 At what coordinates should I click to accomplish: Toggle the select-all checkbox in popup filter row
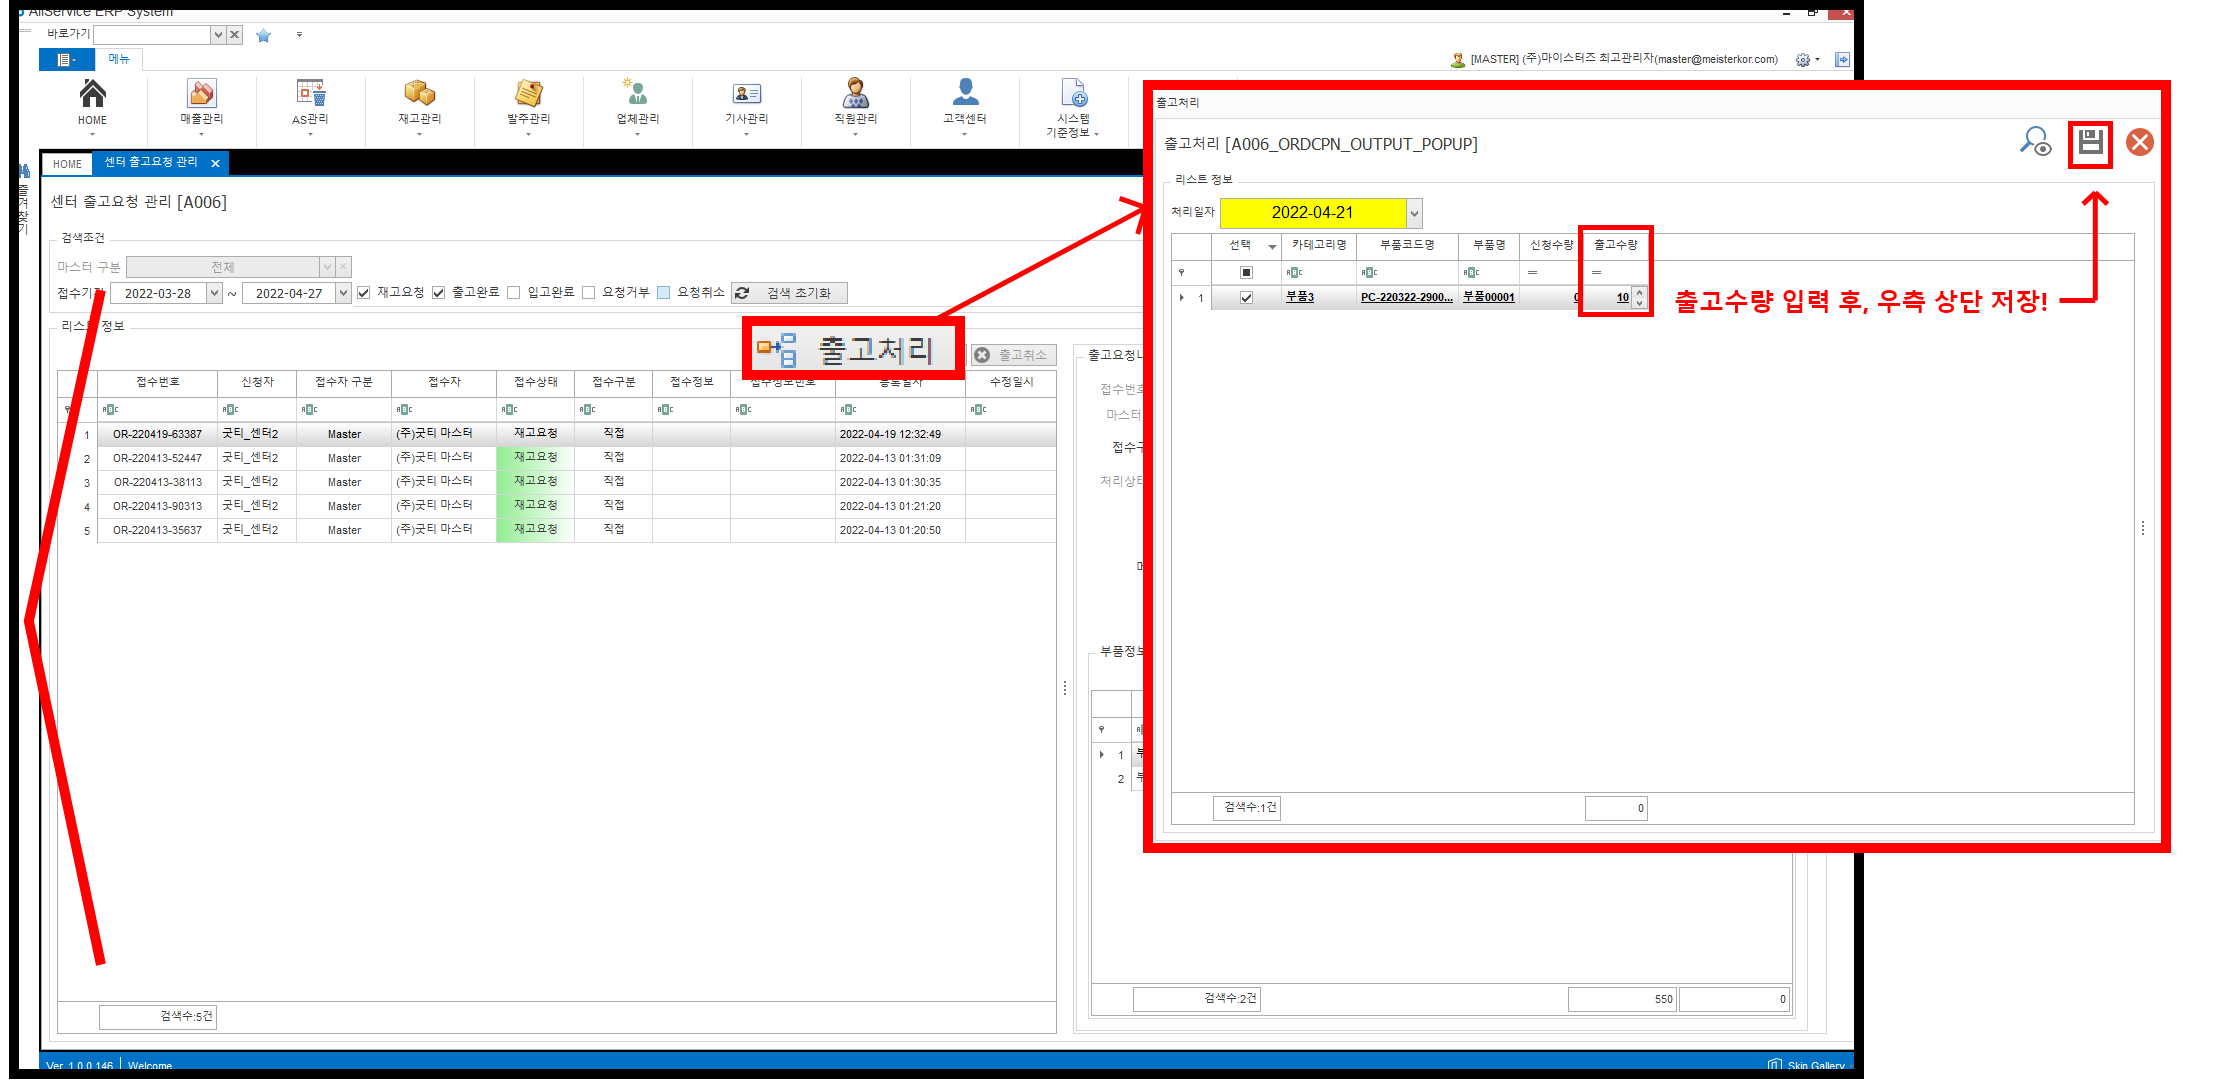tap(1246, 273)
